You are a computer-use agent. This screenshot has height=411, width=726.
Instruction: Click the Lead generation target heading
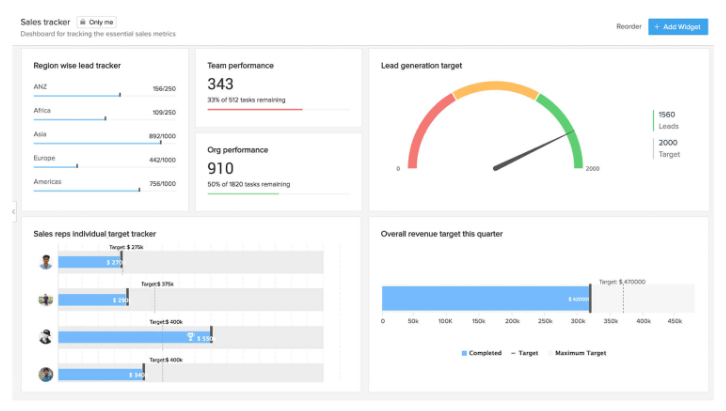pyautogui.click(x=421, y=66)
